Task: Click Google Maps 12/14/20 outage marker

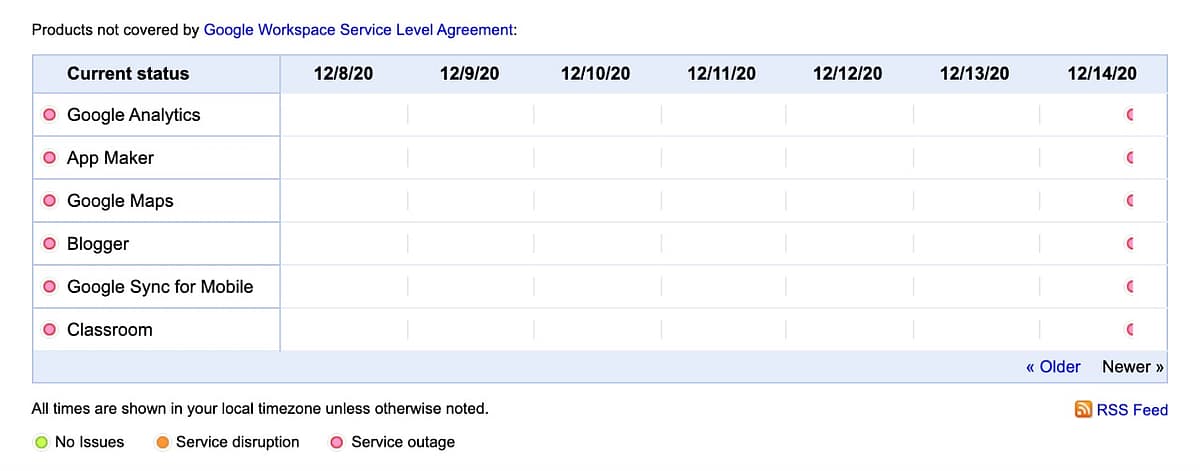Action: tap(1130, 201)
